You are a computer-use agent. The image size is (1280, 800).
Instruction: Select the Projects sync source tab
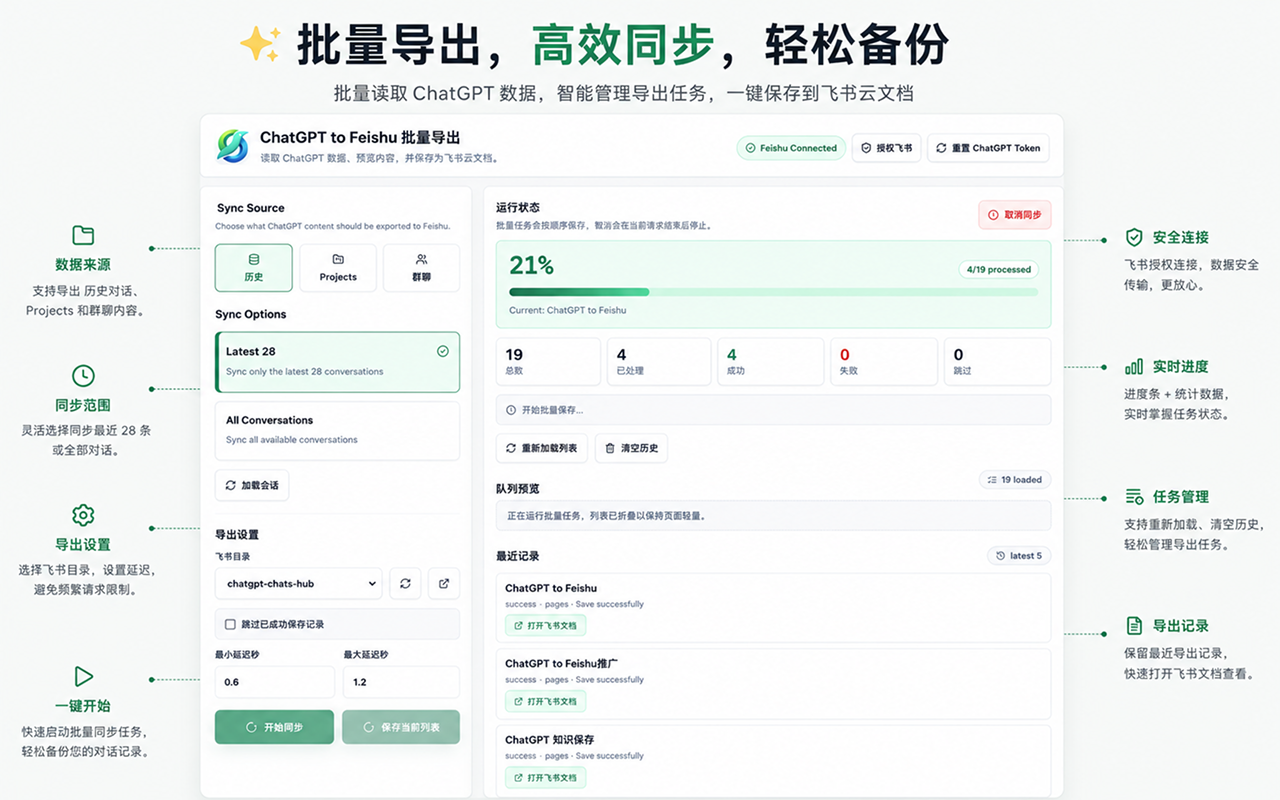tap(338, 268)
